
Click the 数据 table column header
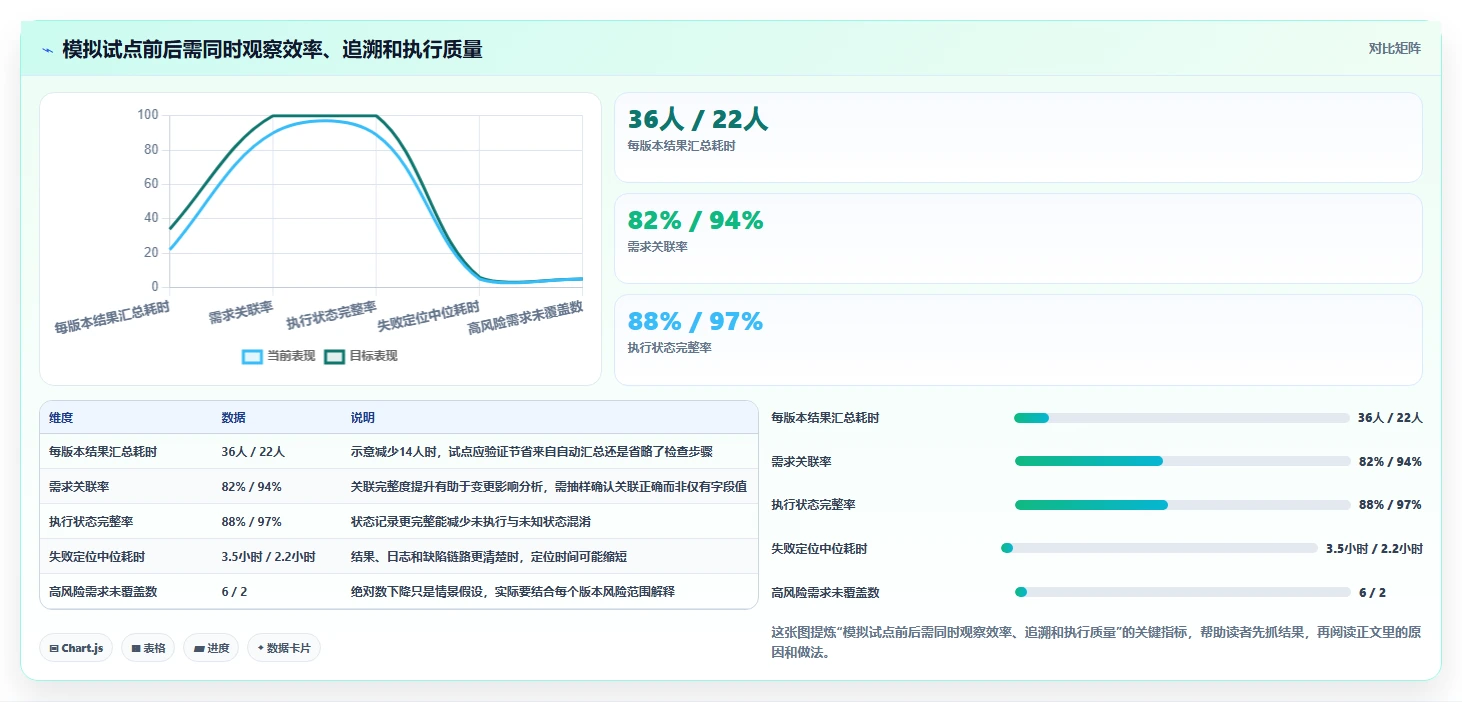pyautogui.click(x=233, y=417)
